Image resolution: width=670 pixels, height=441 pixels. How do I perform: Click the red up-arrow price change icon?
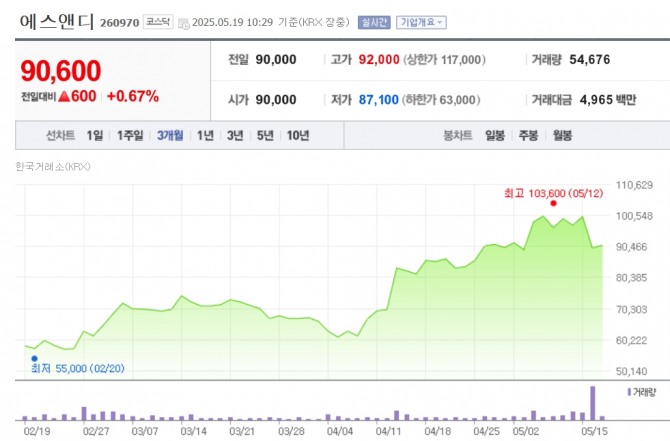click(x=62, y=97)
